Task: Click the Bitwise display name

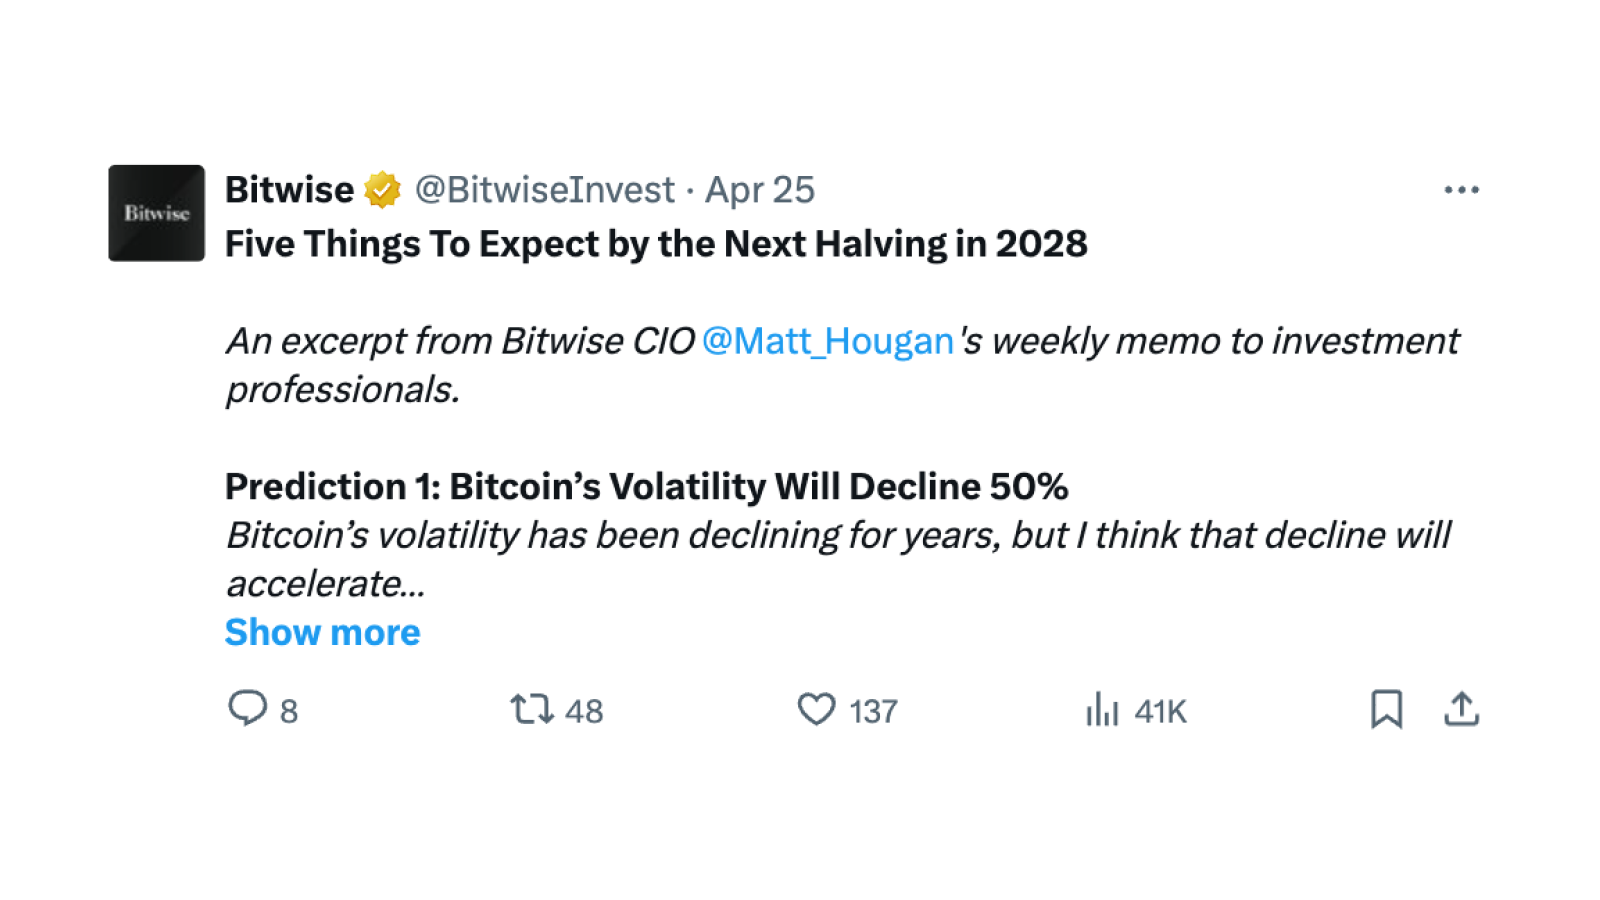Action: click(x=289, y=190)
